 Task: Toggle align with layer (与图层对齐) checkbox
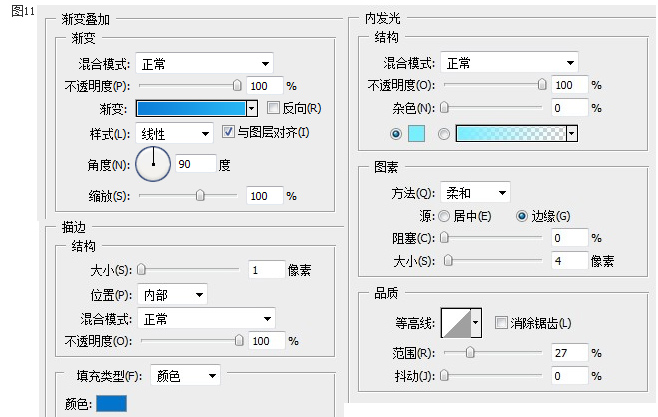pos(228,132)
